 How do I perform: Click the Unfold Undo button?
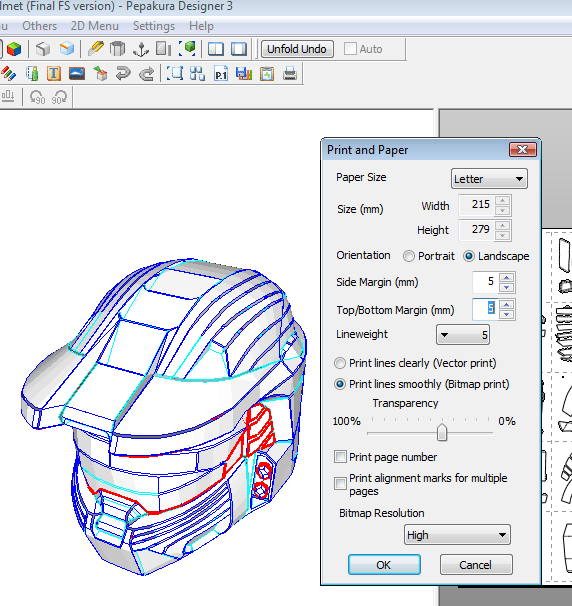(x=297, y=49)
